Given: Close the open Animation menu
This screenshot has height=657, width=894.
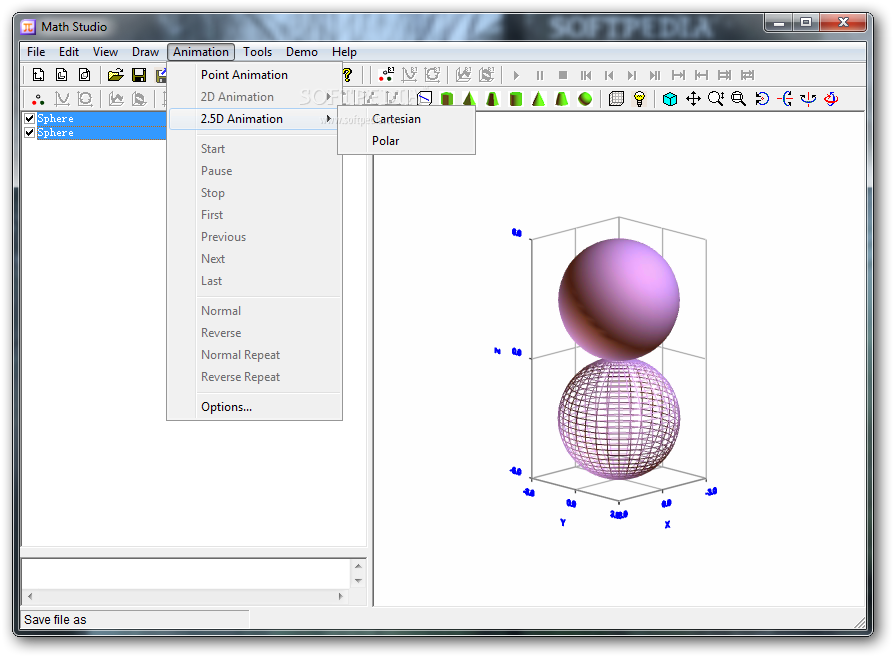Looking at the screenshot, I should (201, 52).
